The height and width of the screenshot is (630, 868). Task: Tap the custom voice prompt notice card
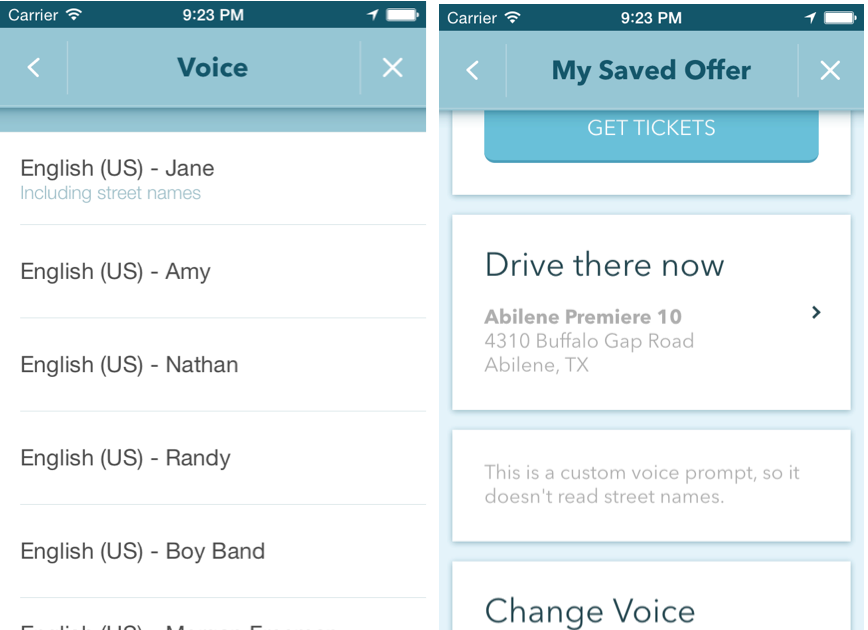pos(651,485)
